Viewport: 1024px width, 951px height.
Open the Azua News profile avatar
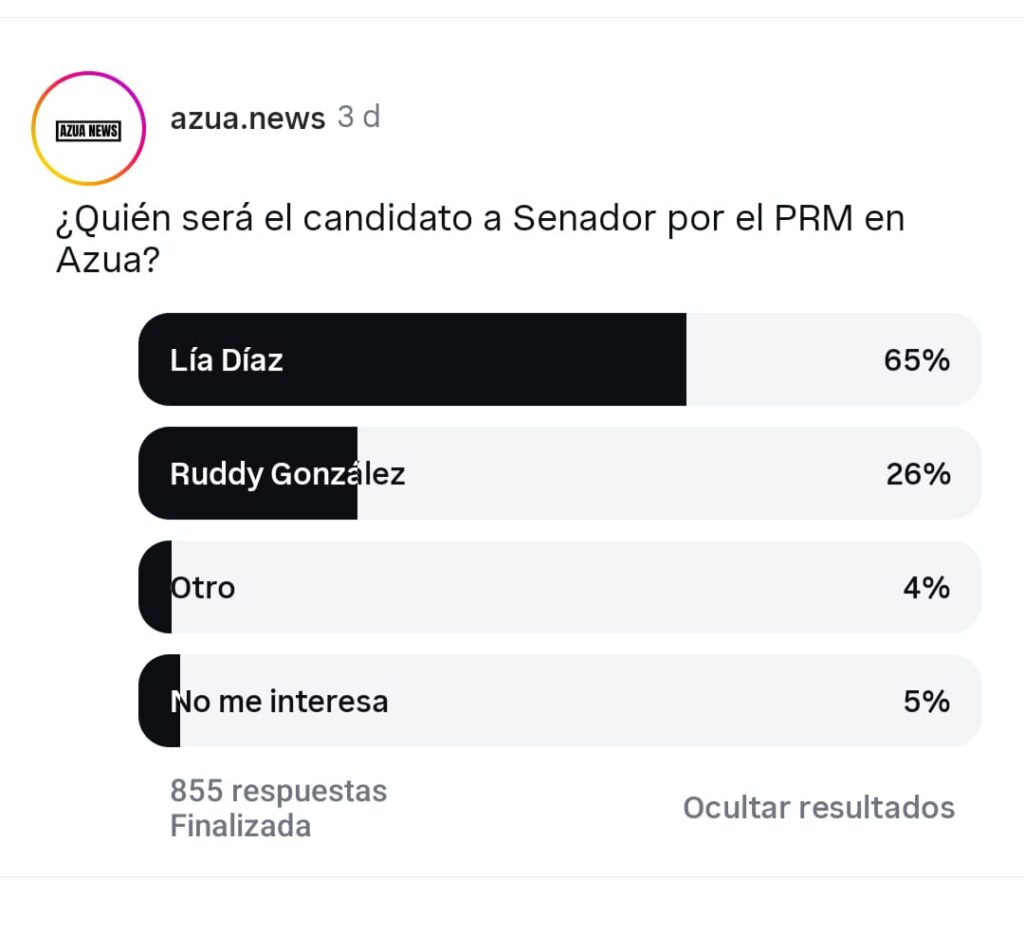tap(88, 130)
